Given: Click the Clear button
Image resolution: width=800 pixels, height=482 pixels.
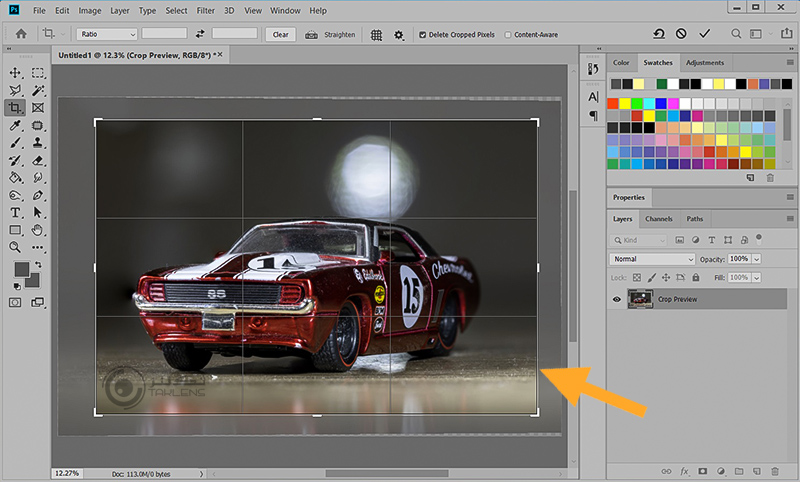Looking at the screenshot, I should coord(281,34).
